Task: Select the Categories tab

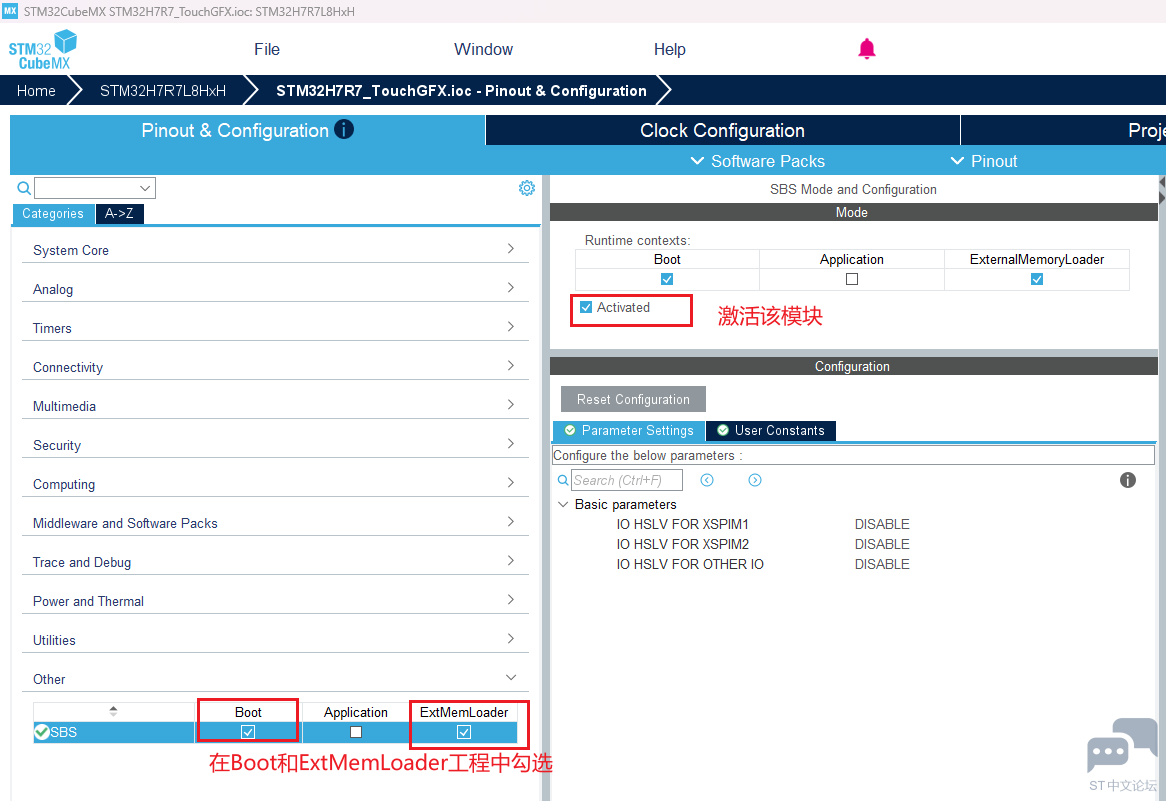Action: pyautogui.click(x=53, y=213)
